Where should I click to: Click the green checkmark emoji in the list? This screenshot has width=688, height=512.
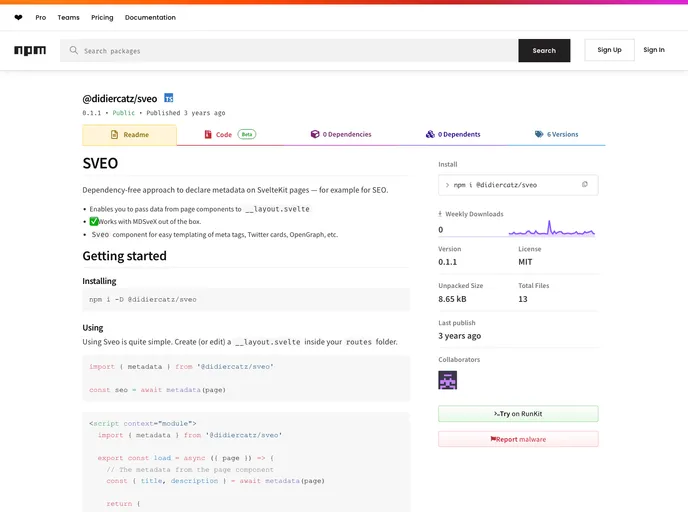tap(94, 222)
